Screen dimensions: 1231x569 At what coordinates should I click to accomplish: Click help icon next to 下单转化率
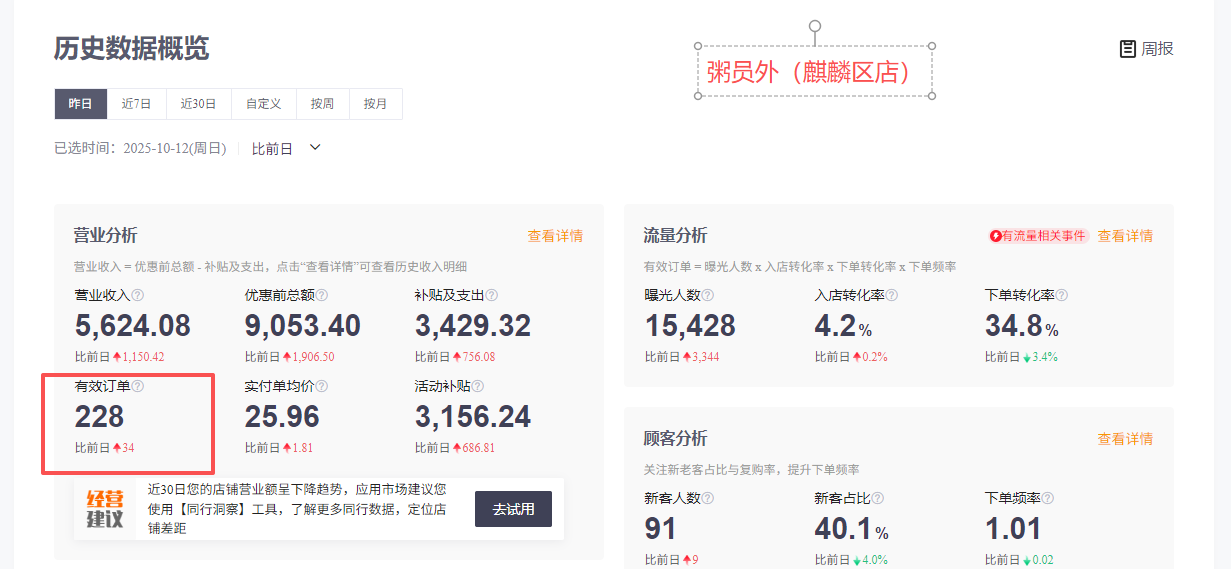[1062, 296]
